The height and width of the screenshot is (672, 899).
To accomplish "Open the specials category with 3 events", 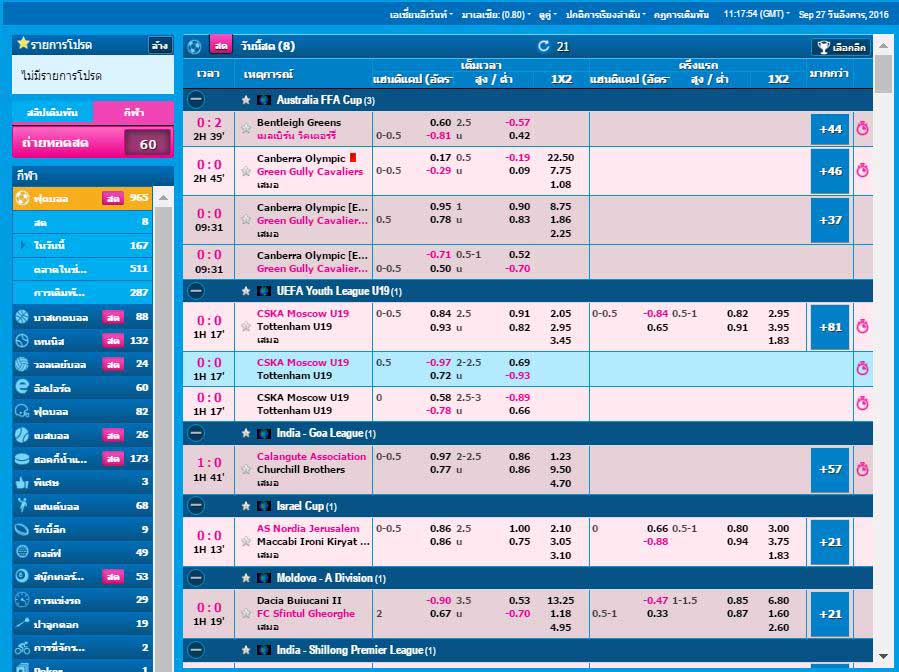I will coord(83,482).
